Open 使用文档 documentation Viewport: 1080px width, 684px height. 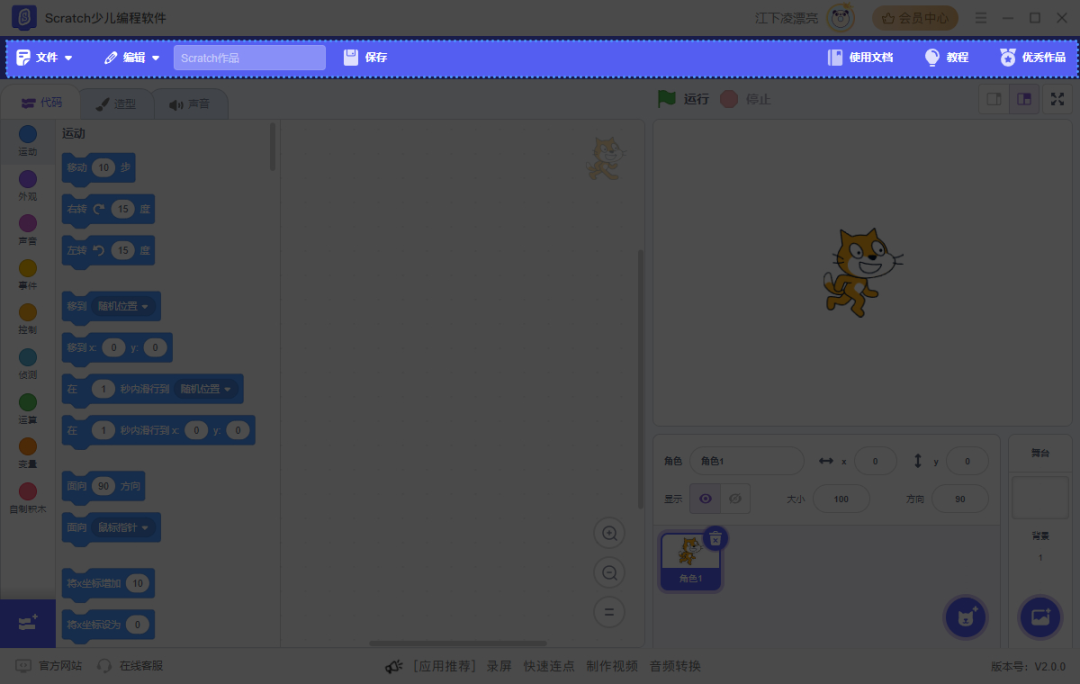(860, 58)
